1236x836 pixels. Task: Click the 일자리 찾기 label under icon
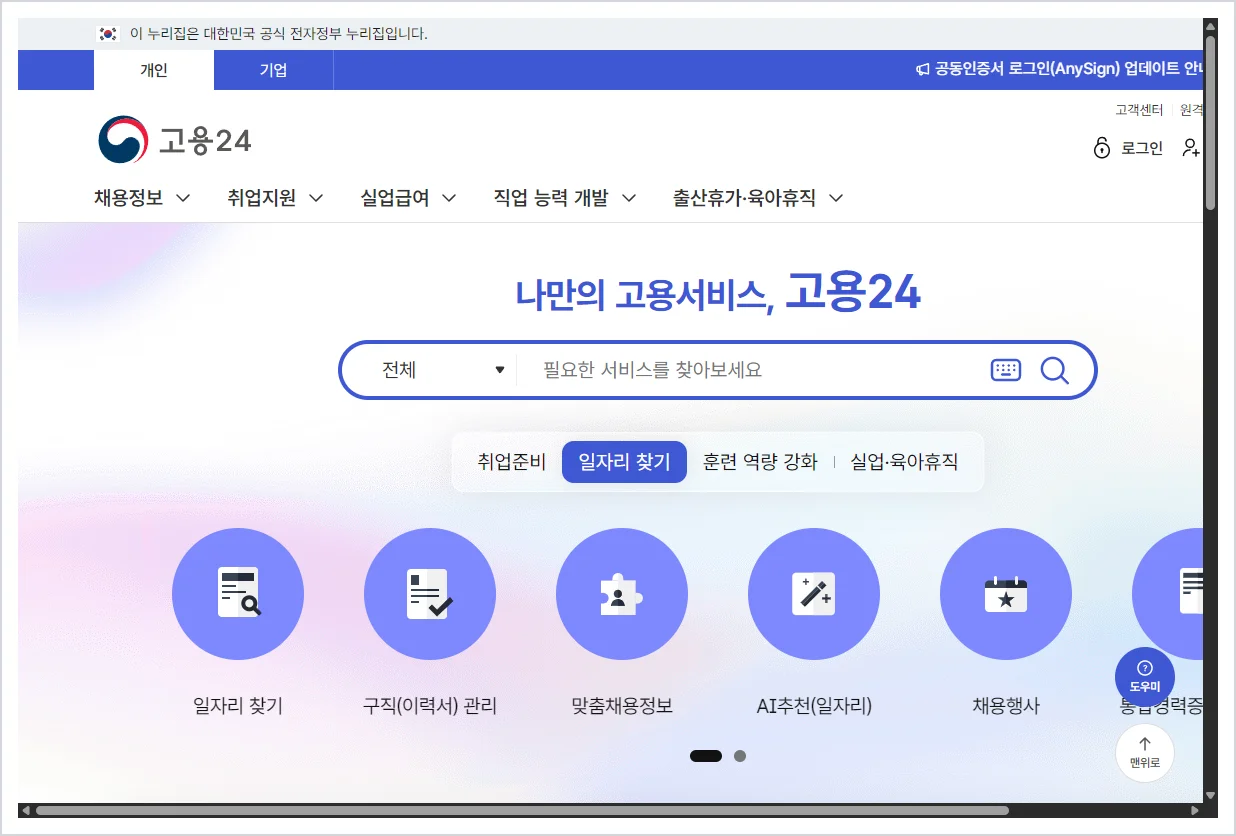tap(238, 706)
